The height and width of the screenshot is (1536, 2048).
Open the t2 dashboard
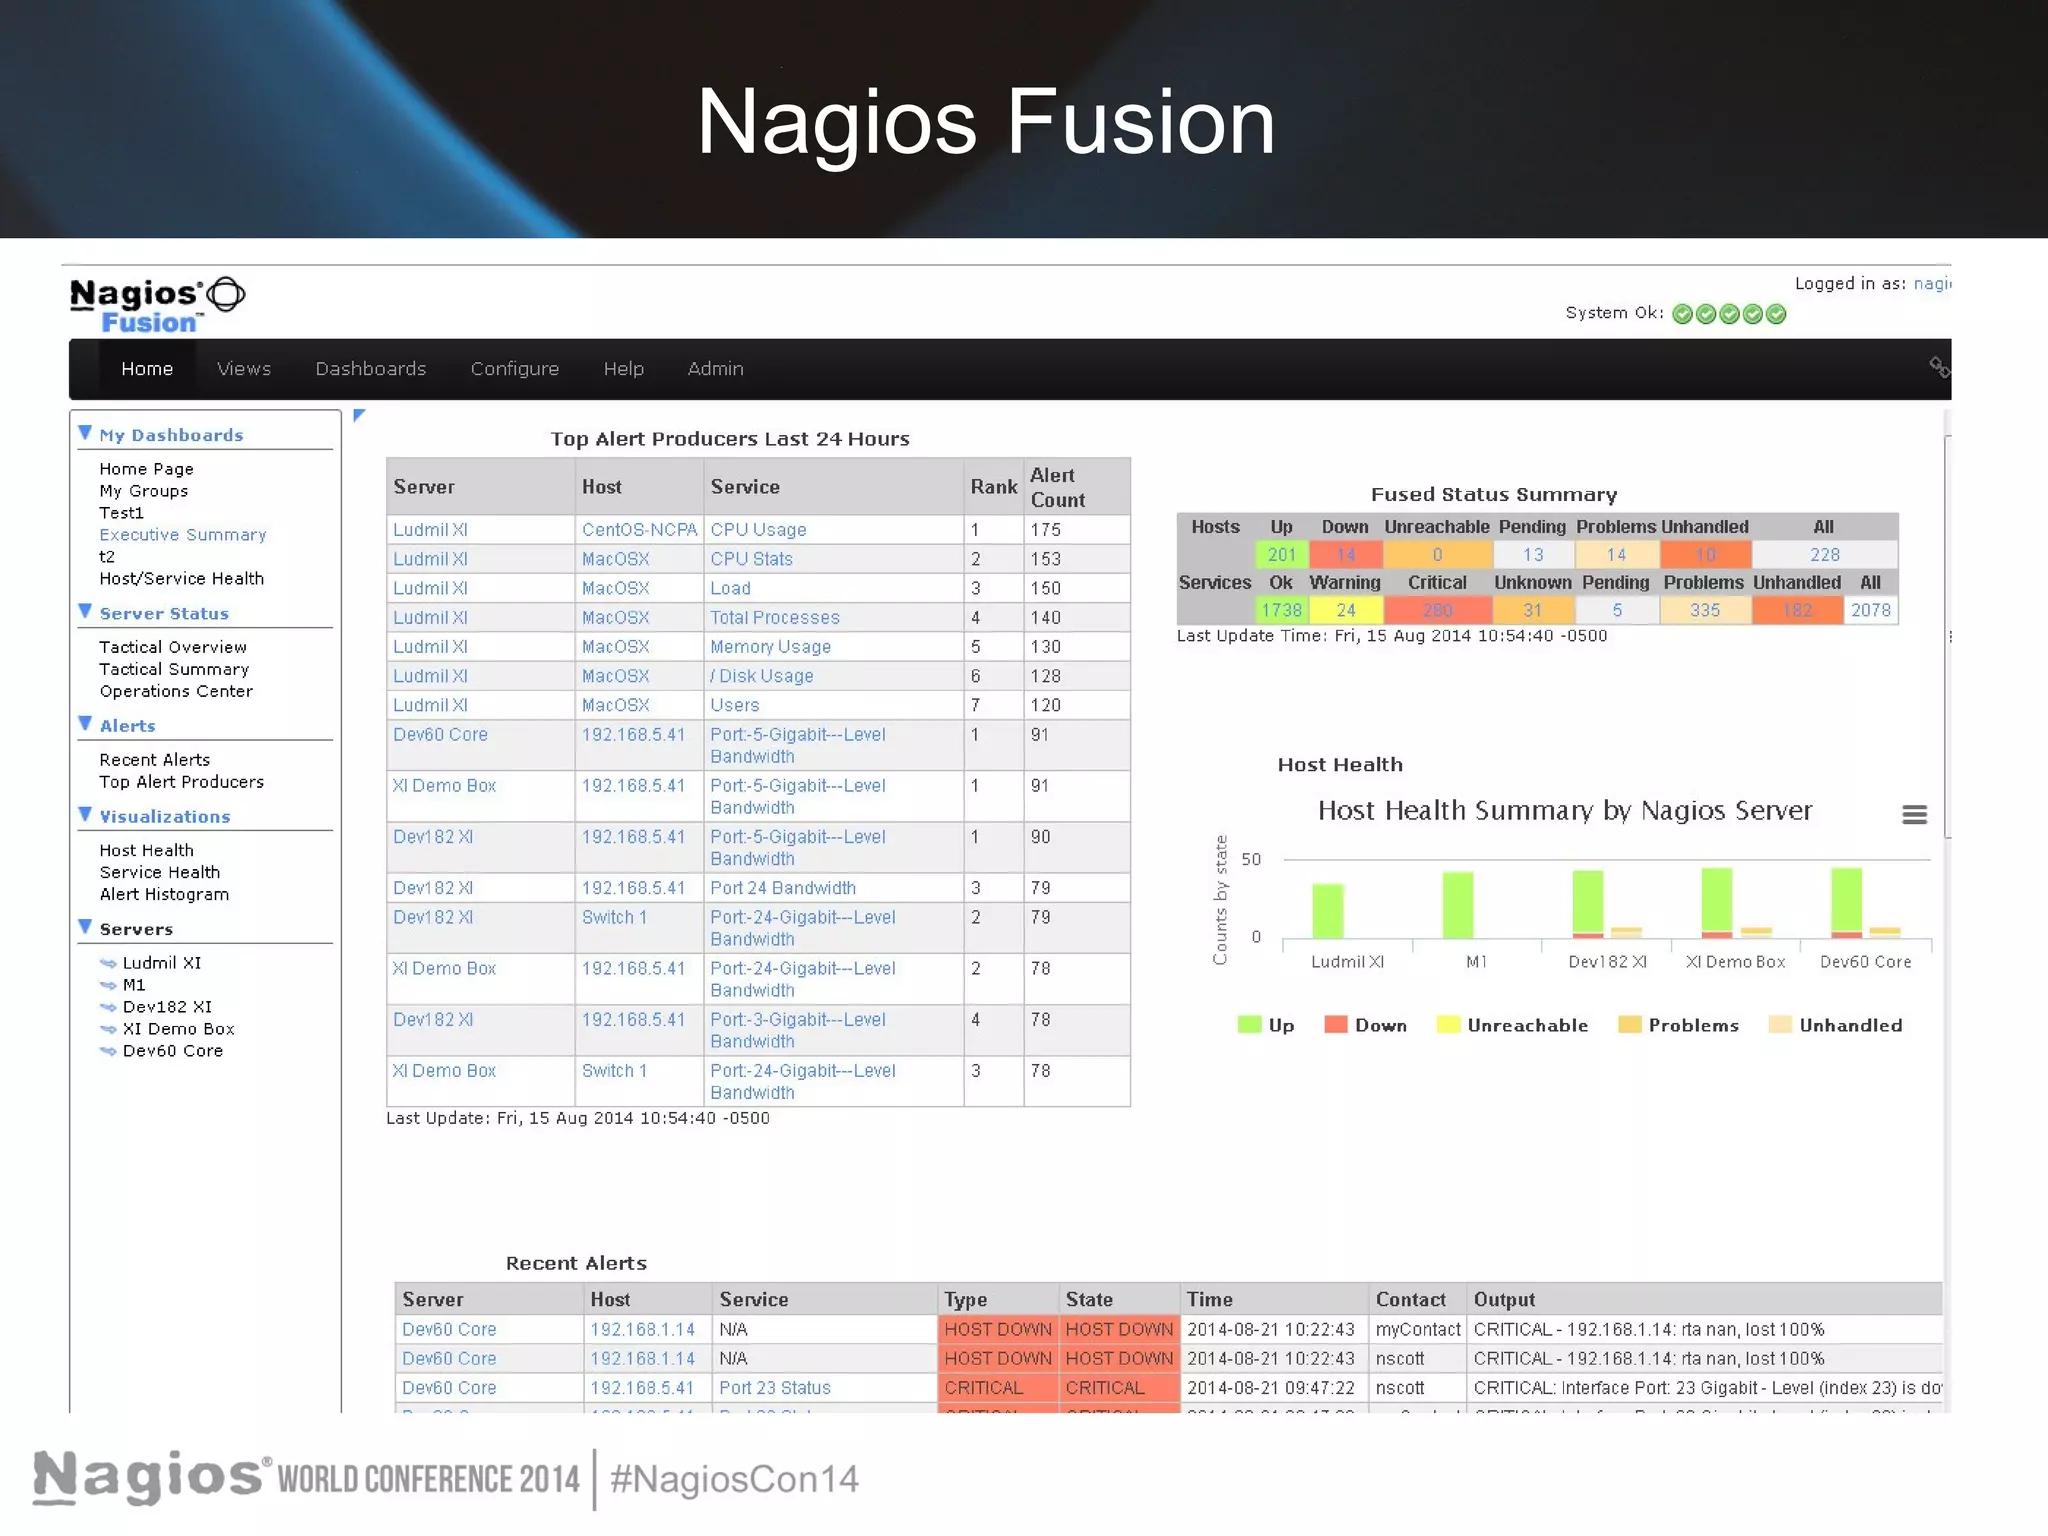pyautogui.click(x=107, y=557)
